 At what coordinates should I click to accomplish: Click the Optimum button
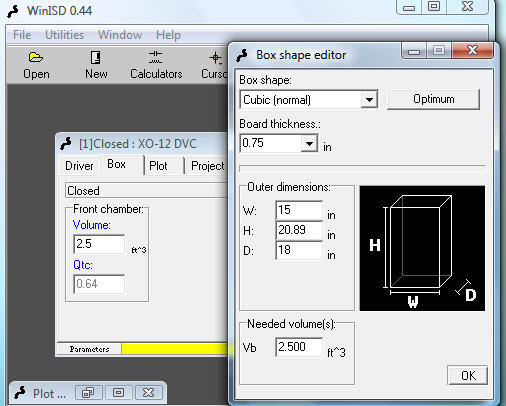click(433, 99)
